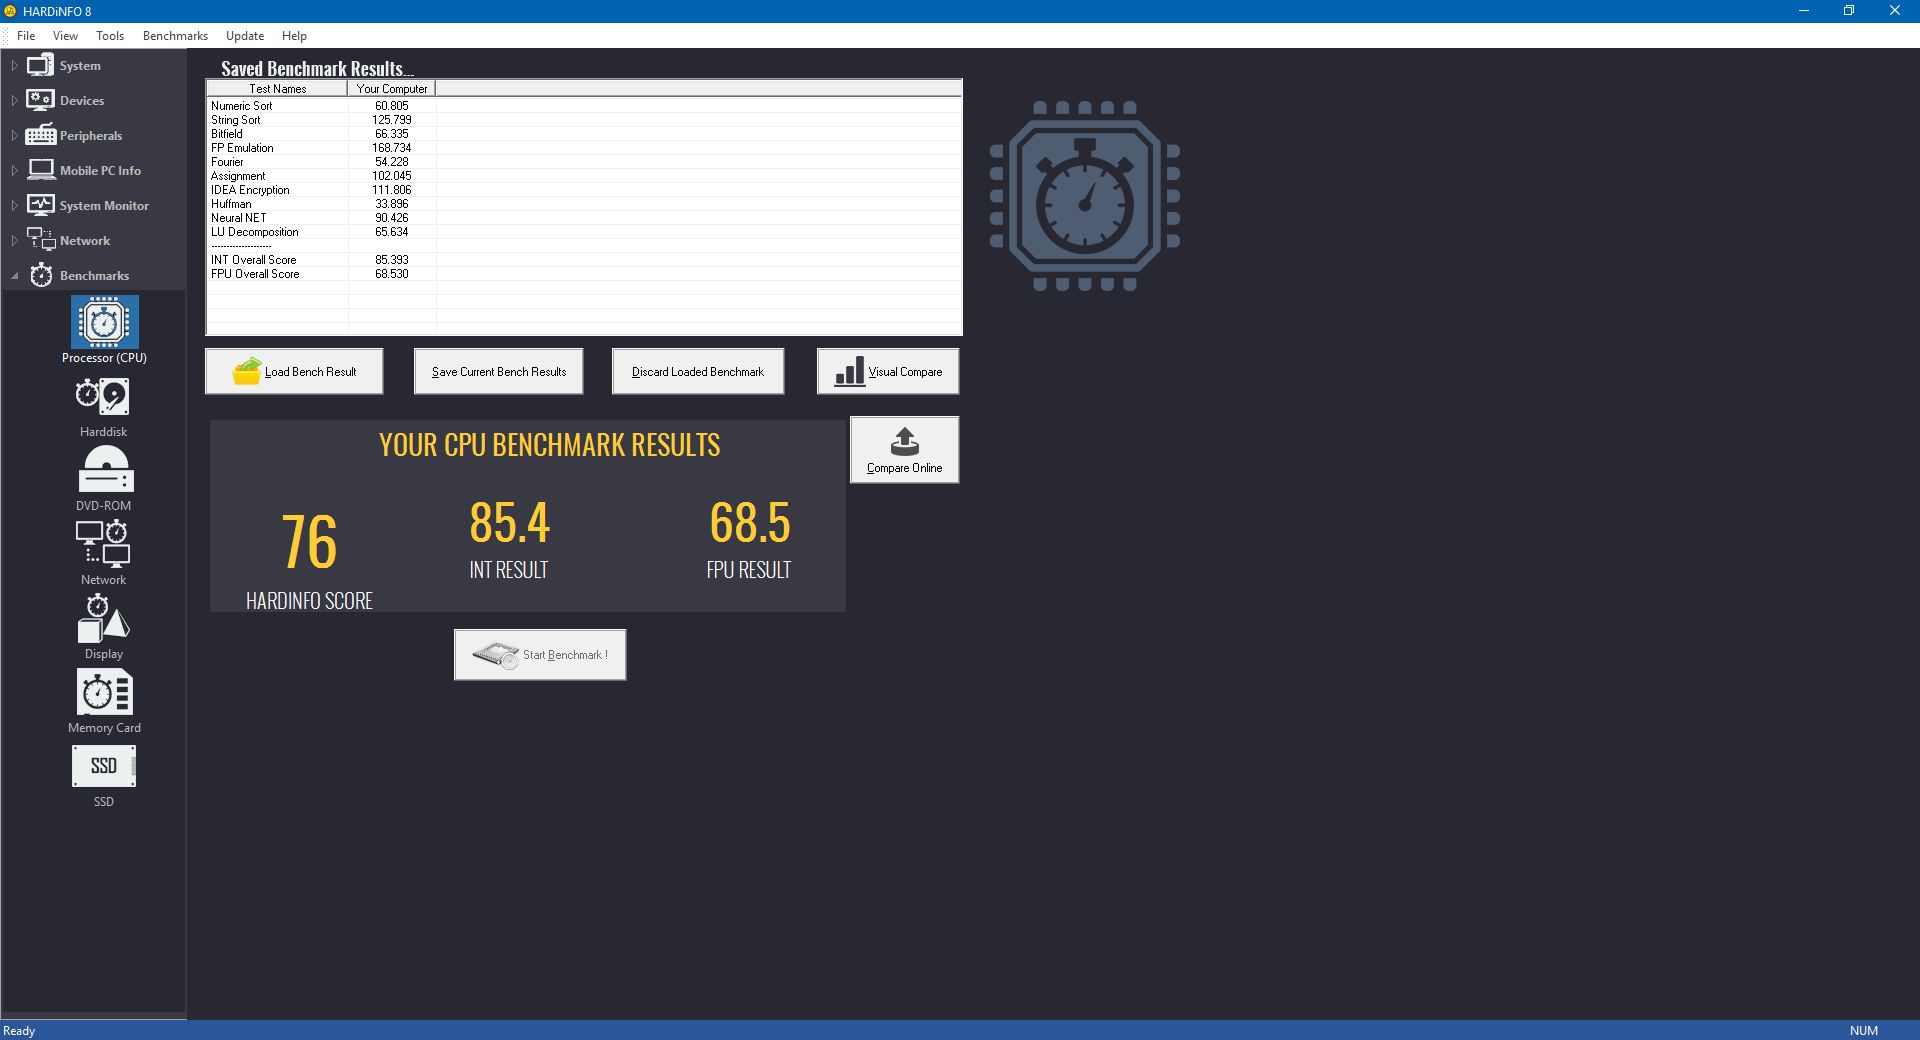This screenshot has height=1040, width=1920.
Task: Select the FP Emulation row
Action: tap(584, 148)
